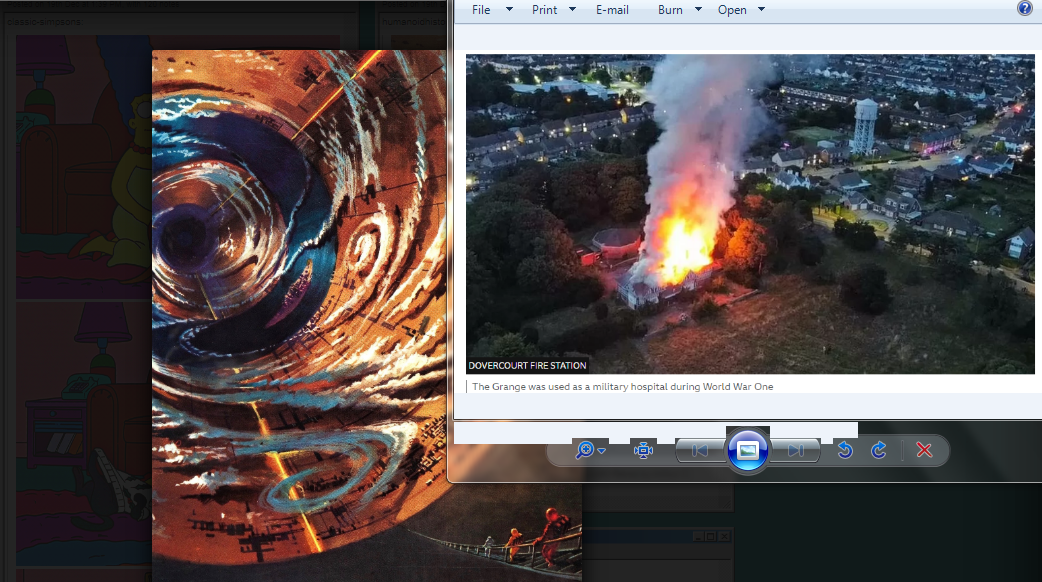Viewport: 1042px width, 582px height.
Task: Rotate the picture clockwise
Action: (879, 450)
